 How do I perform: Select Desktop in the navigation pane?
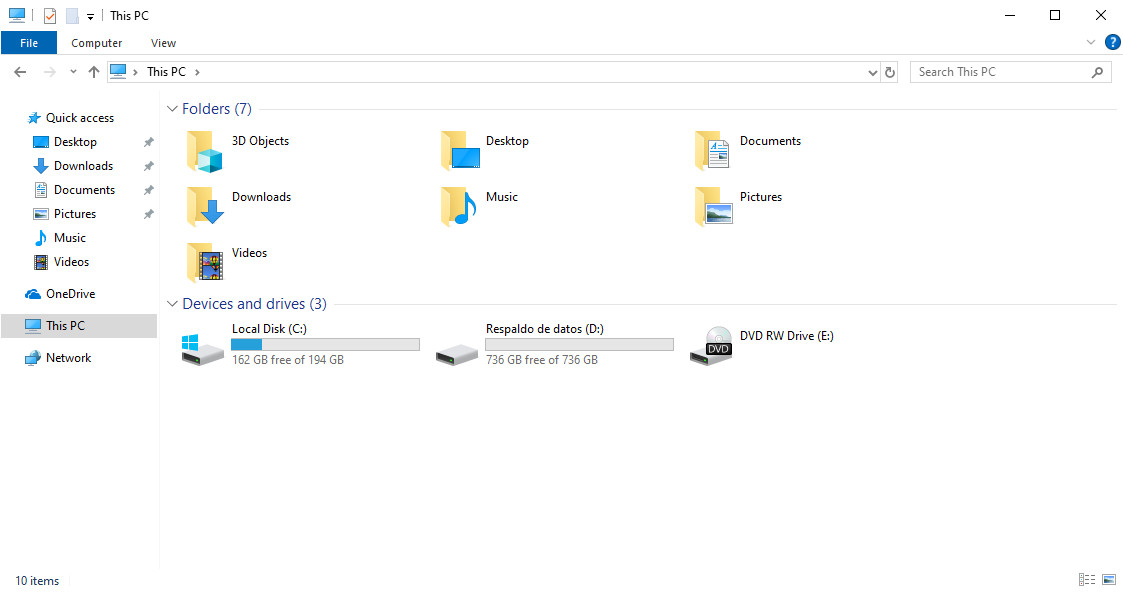[x=74, y=142]
